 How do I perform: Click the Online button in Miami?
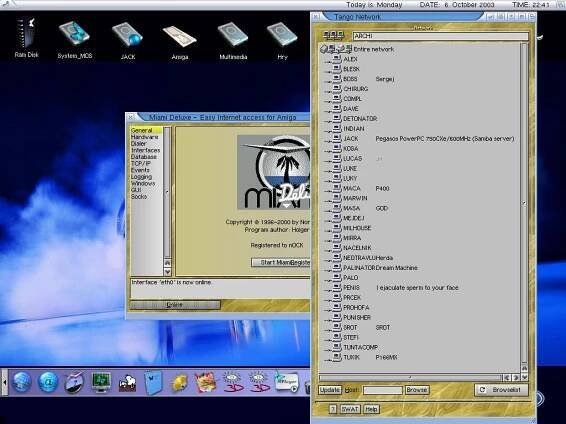[175, 305]
